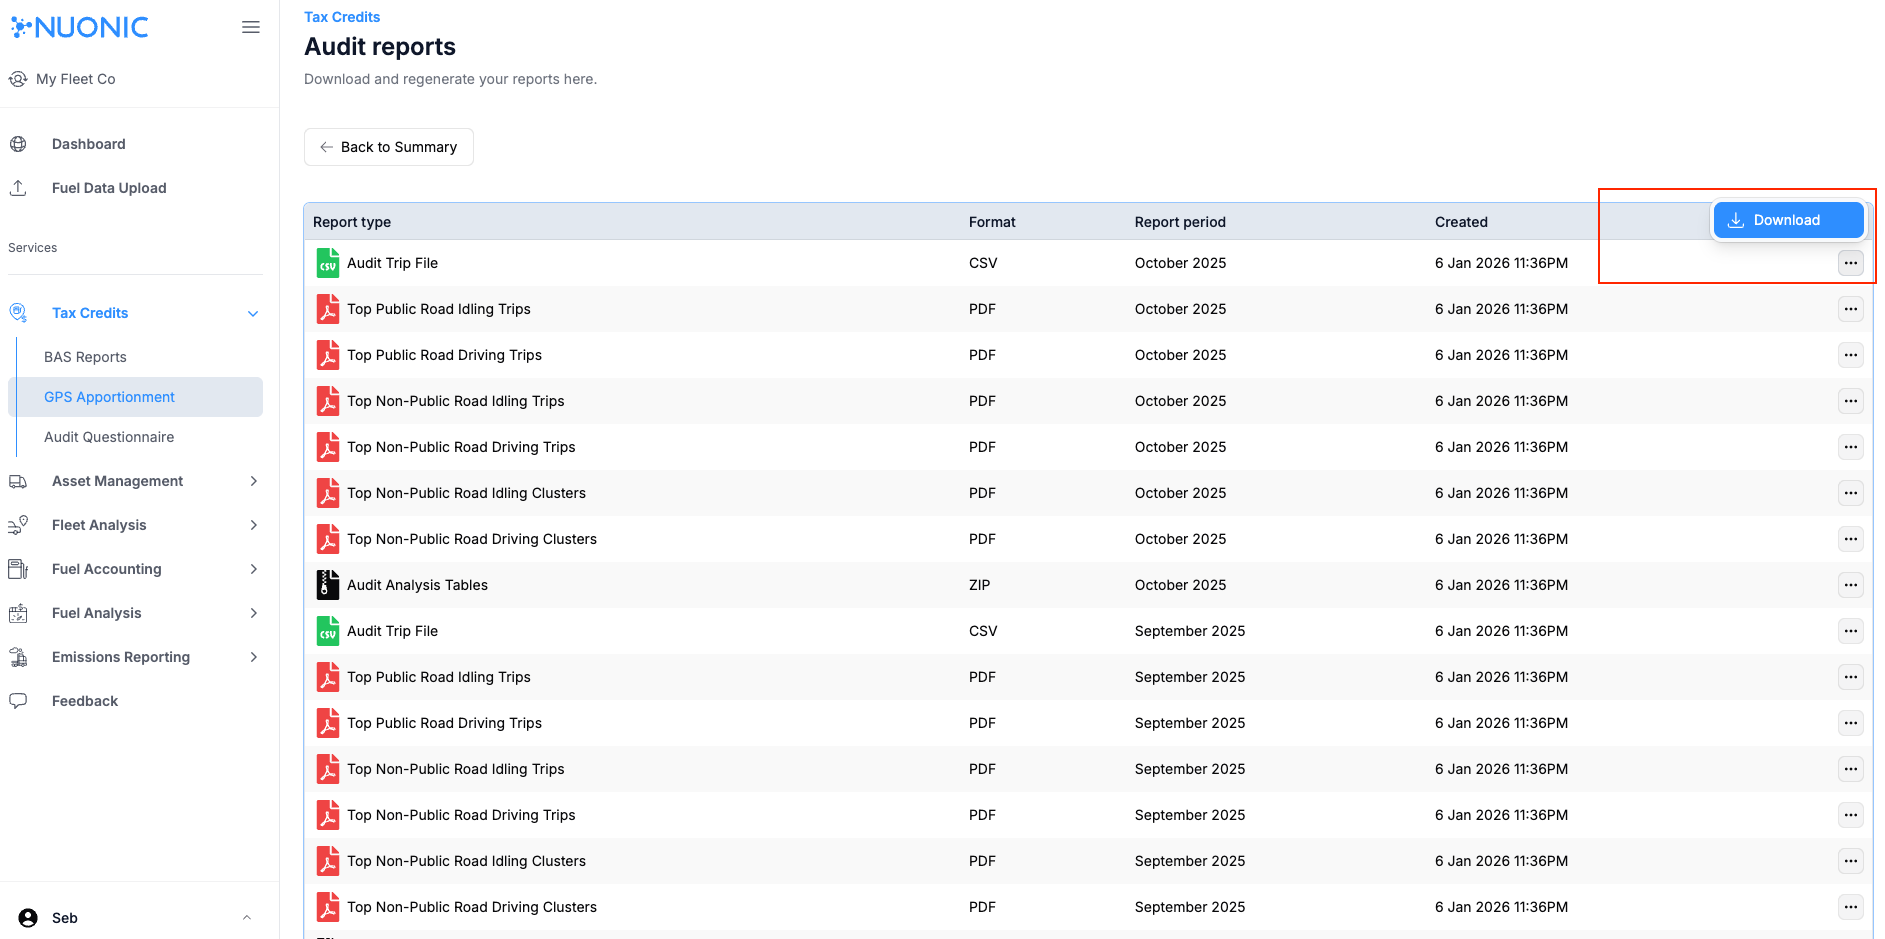The height and width of the screenshot is (939, 1885).
Task: Click Back to Summary button
Action: [389, 147]
